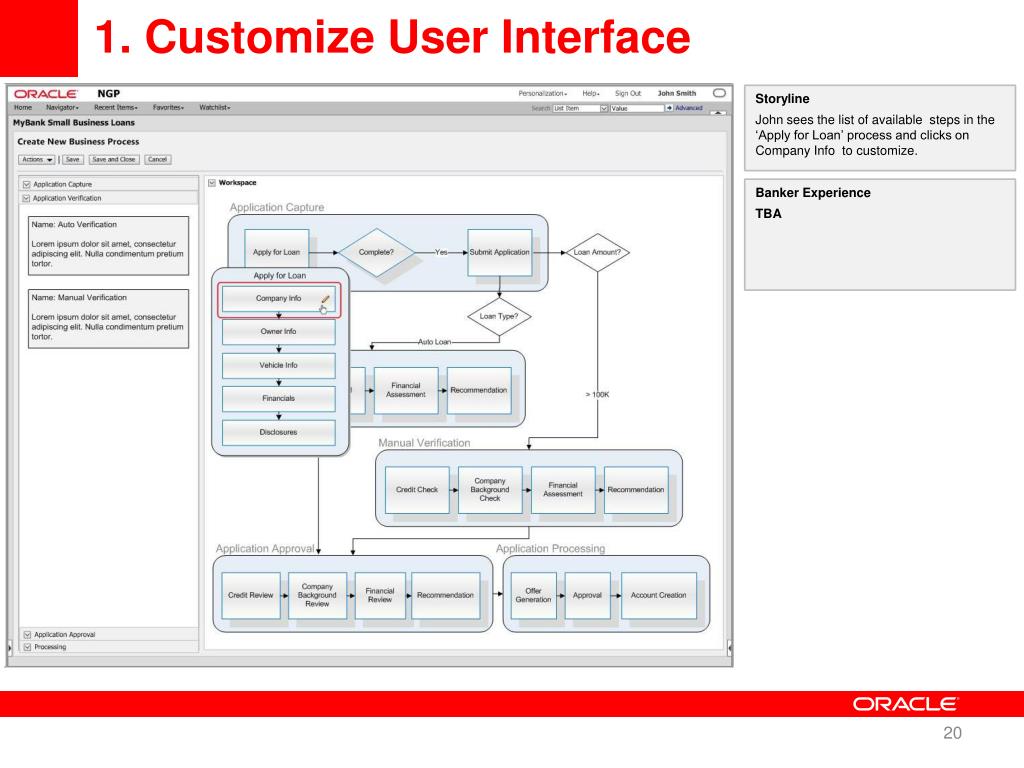1024x768 pixels.
Task: Open the Recent Items menu
Action: (x=116, y=107)
